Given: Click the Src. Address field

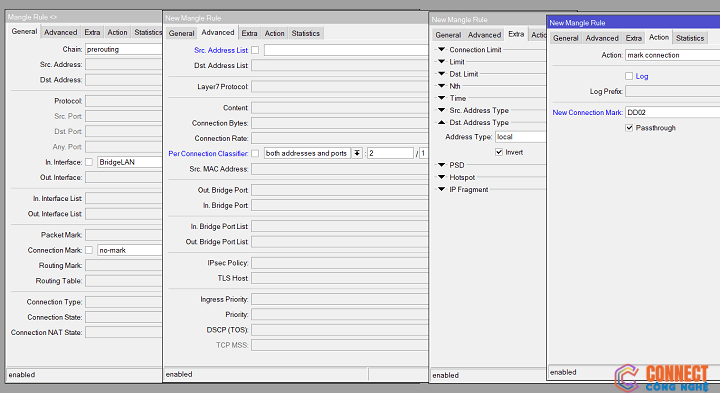Looking at the screenshot, I should 124,64.
